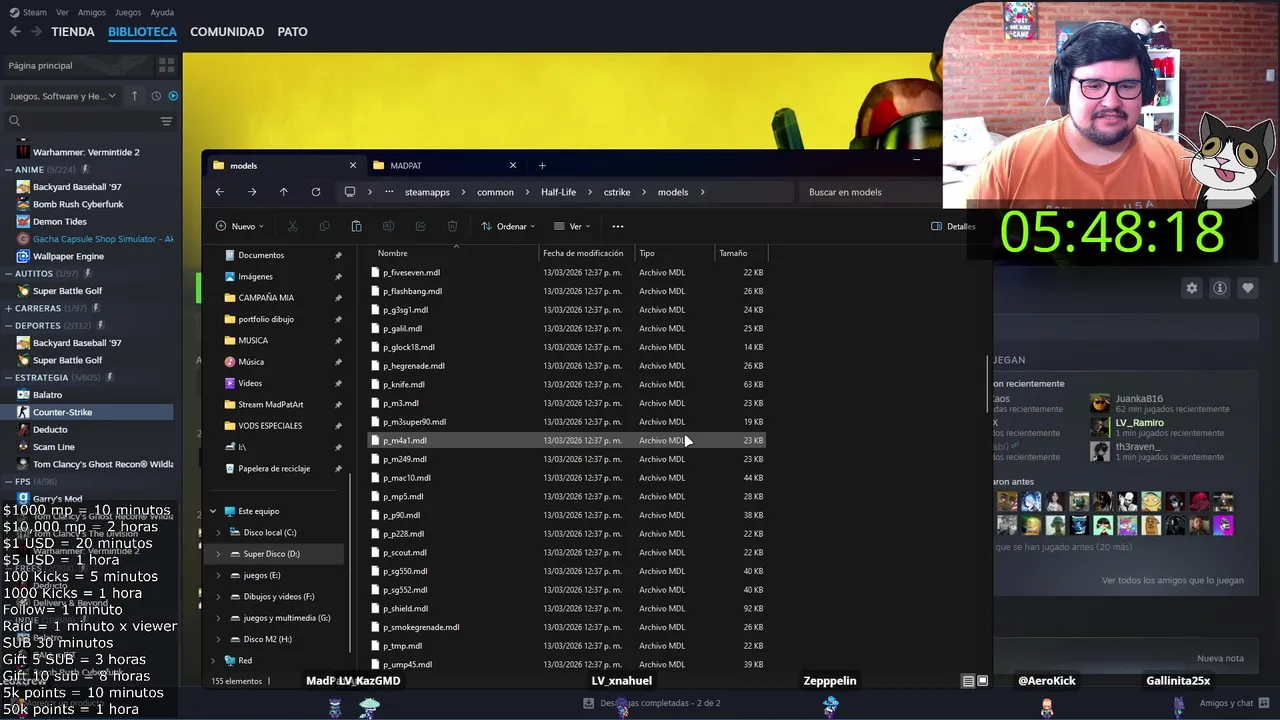Click Página principal in Steam library
The width and height of the screenshot is (1280, 720).
click(40, 65)
